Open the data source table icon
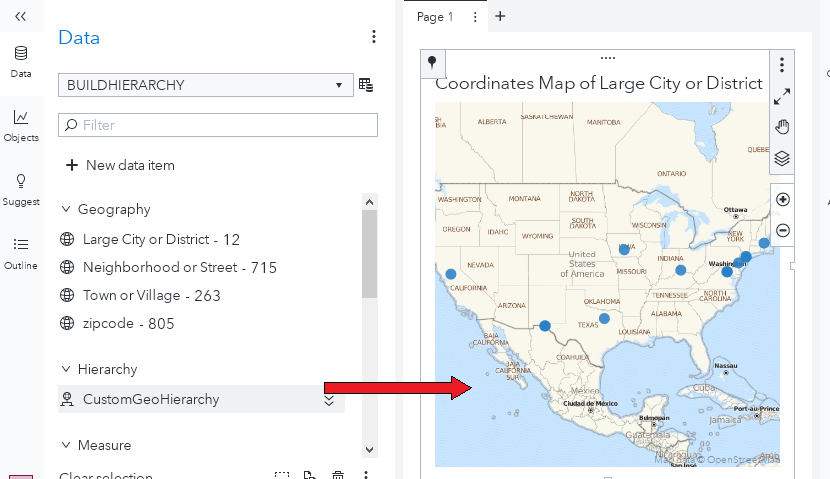 (x=366, y=85)
